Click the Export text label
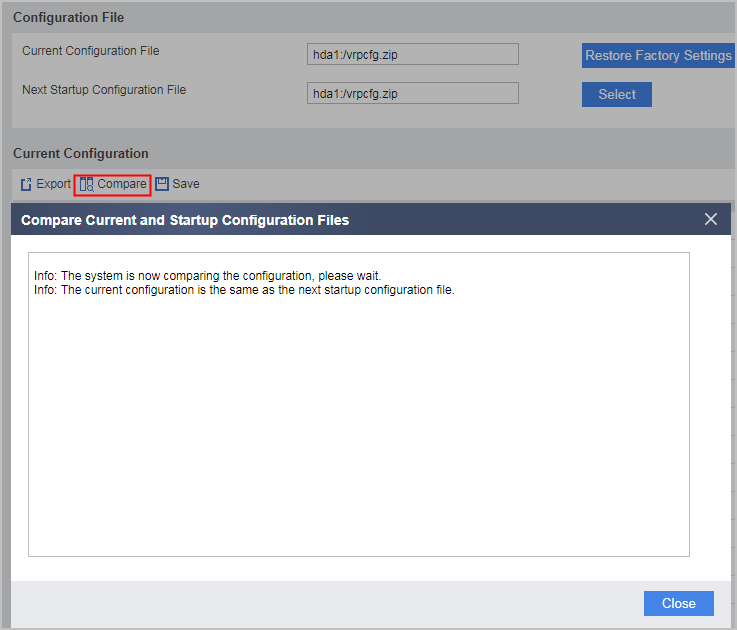This screenshot has width=737, height=630. [53, 184]
